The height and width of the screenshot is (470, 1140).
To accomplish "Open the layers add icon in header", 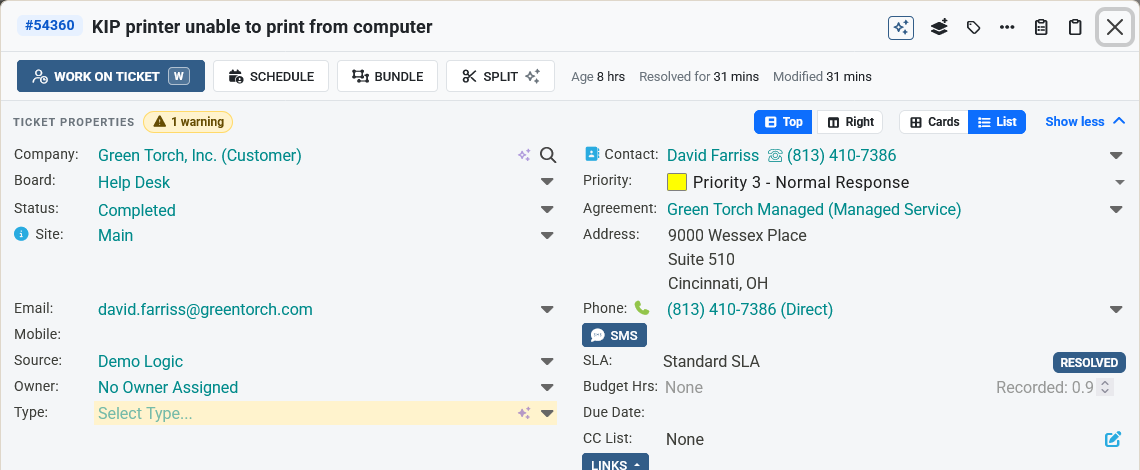I will (939, 28).
